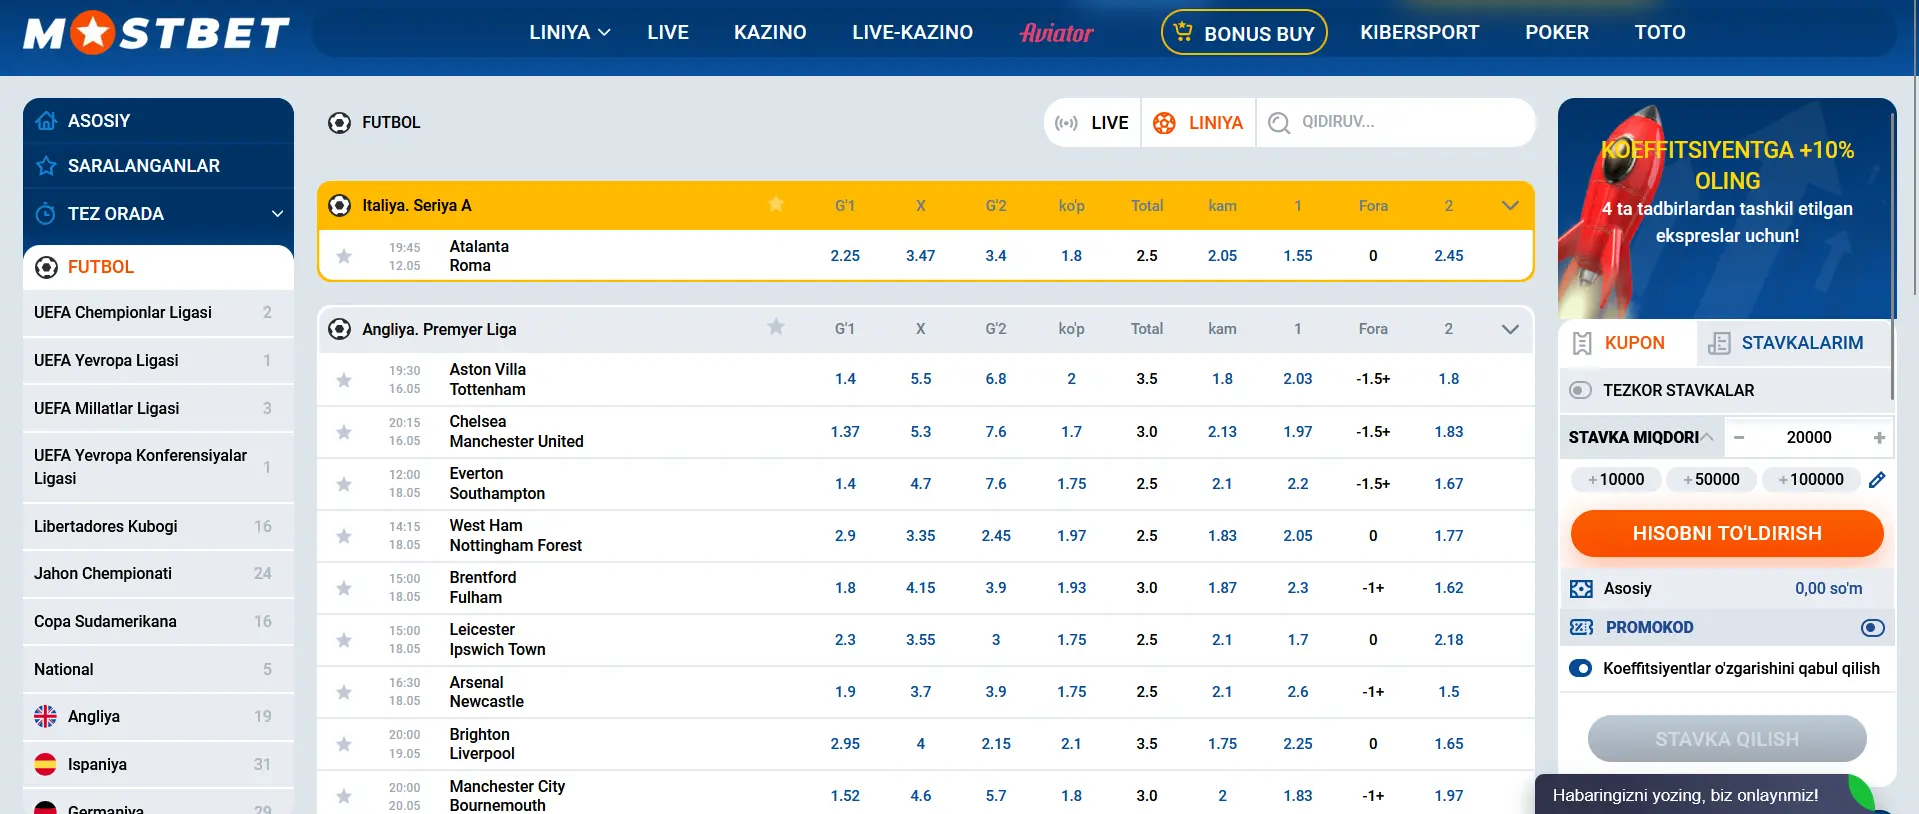Click the Ispaniya flag icon

(46, 764)
